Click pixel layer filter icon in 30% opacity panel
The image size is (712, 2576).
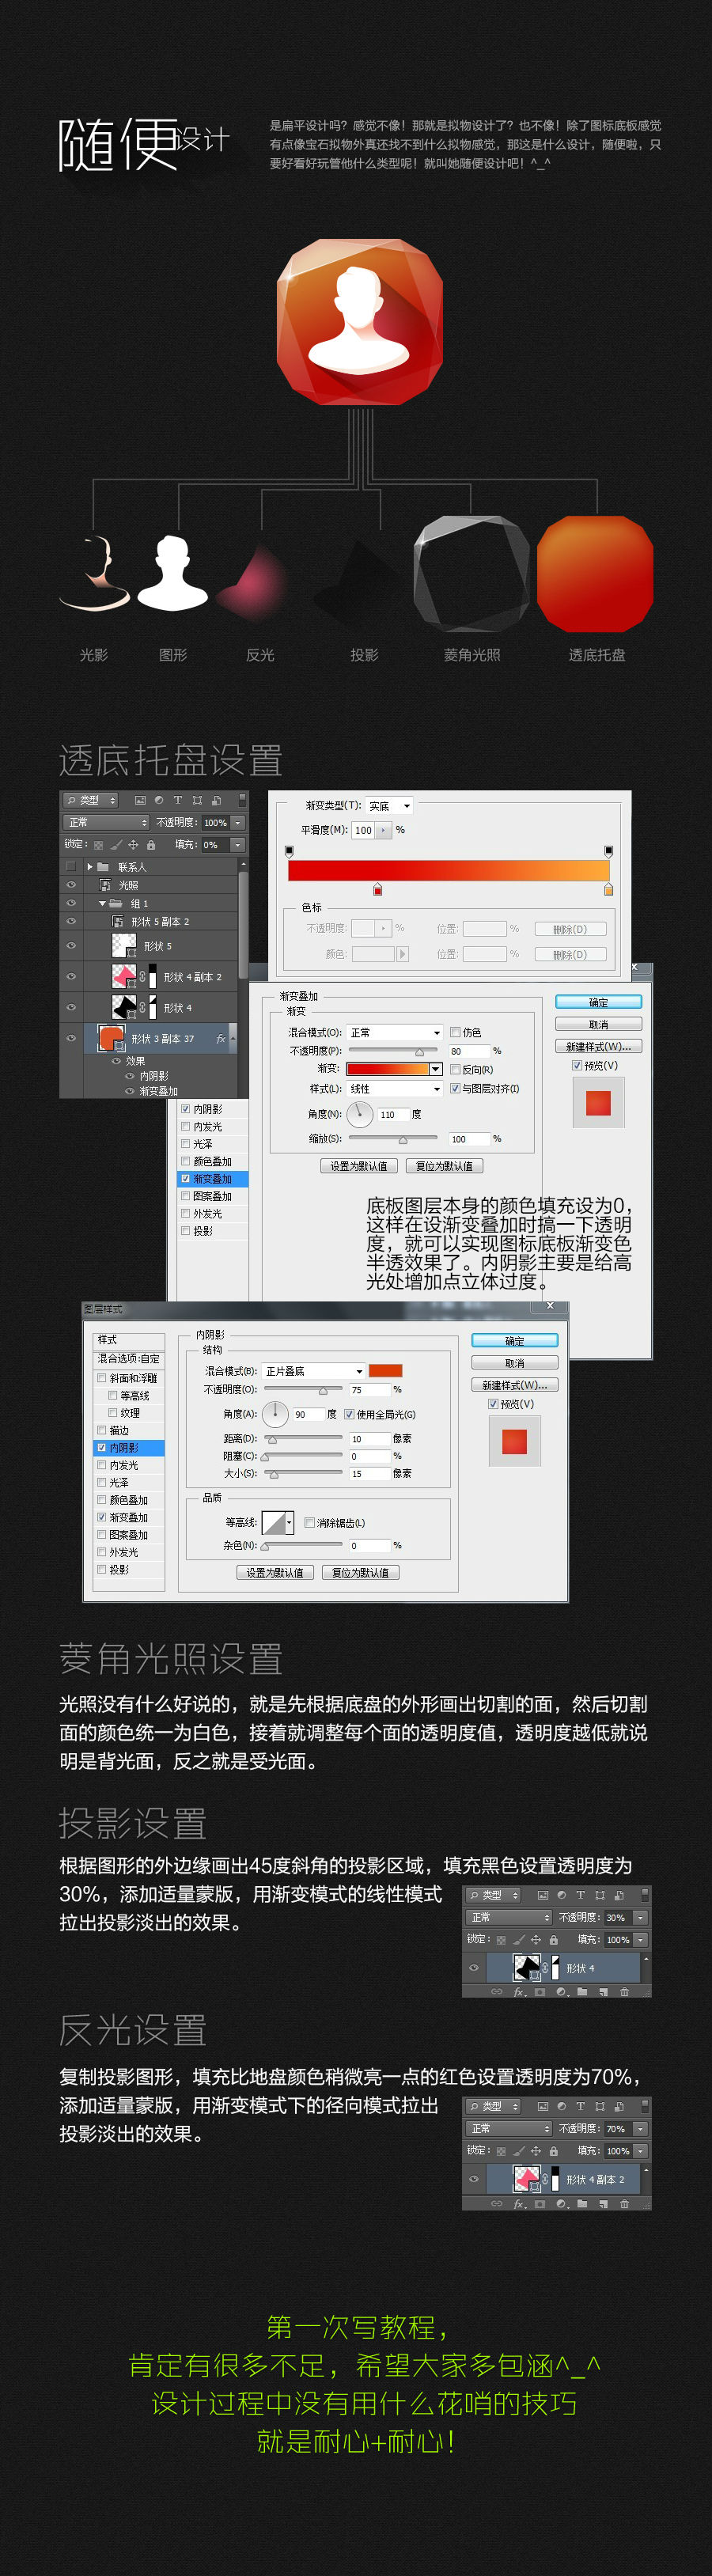(x=543, y=1895)
